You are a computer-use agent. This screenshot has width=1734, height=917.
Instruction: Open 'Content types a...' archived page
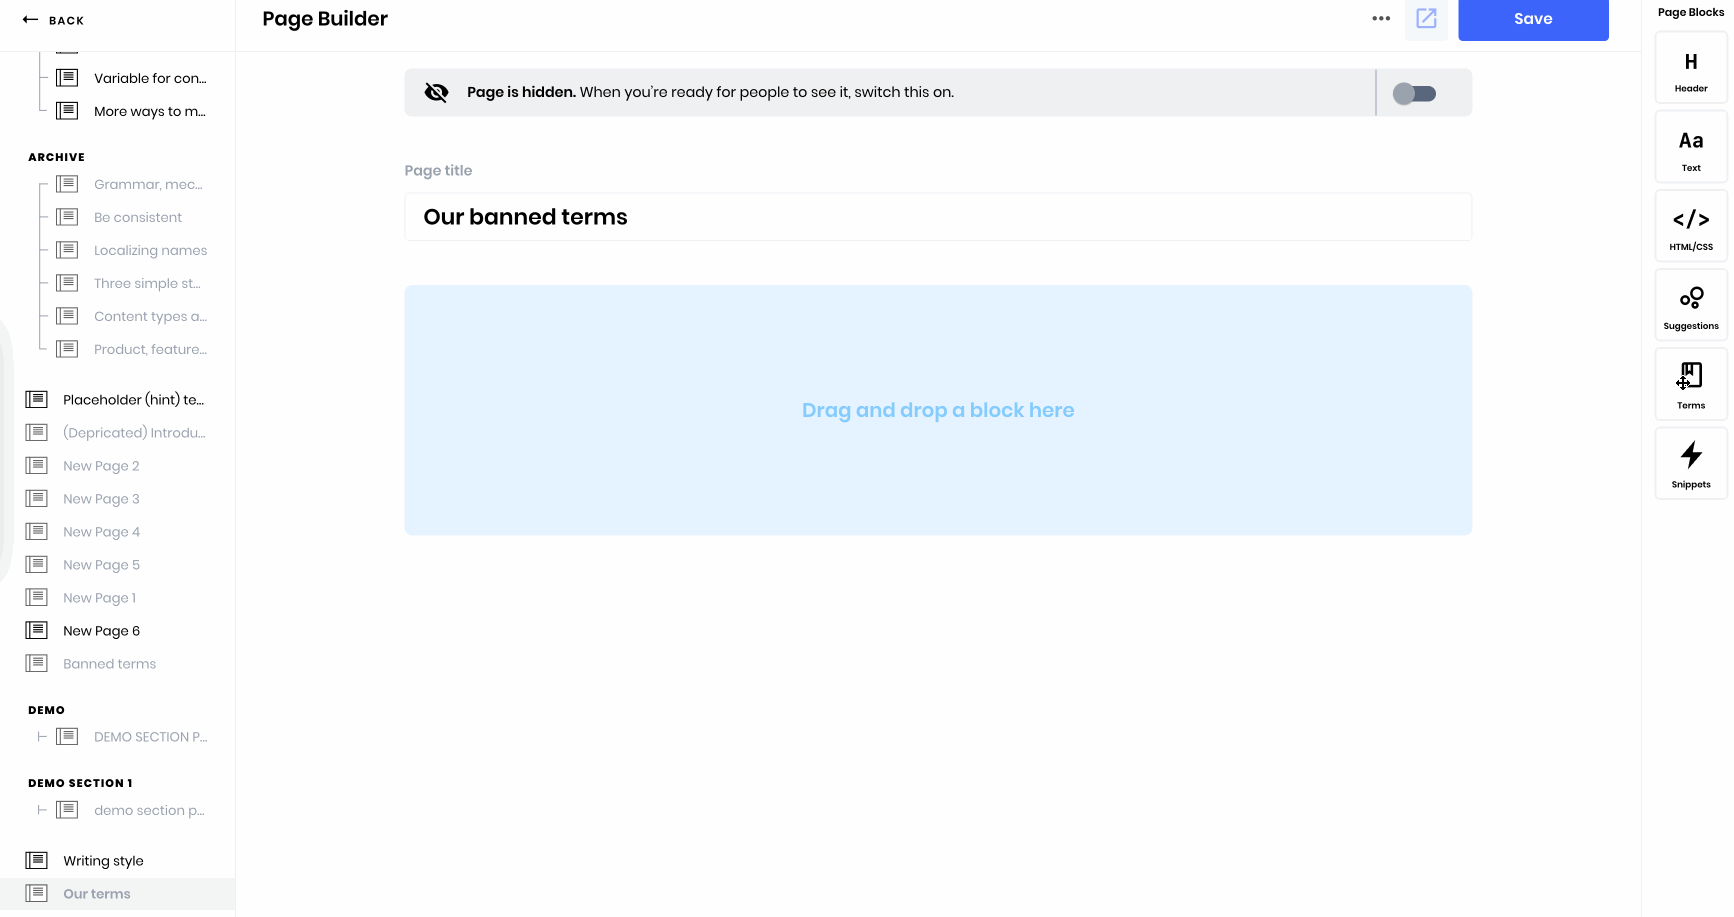tap(150, 316)
